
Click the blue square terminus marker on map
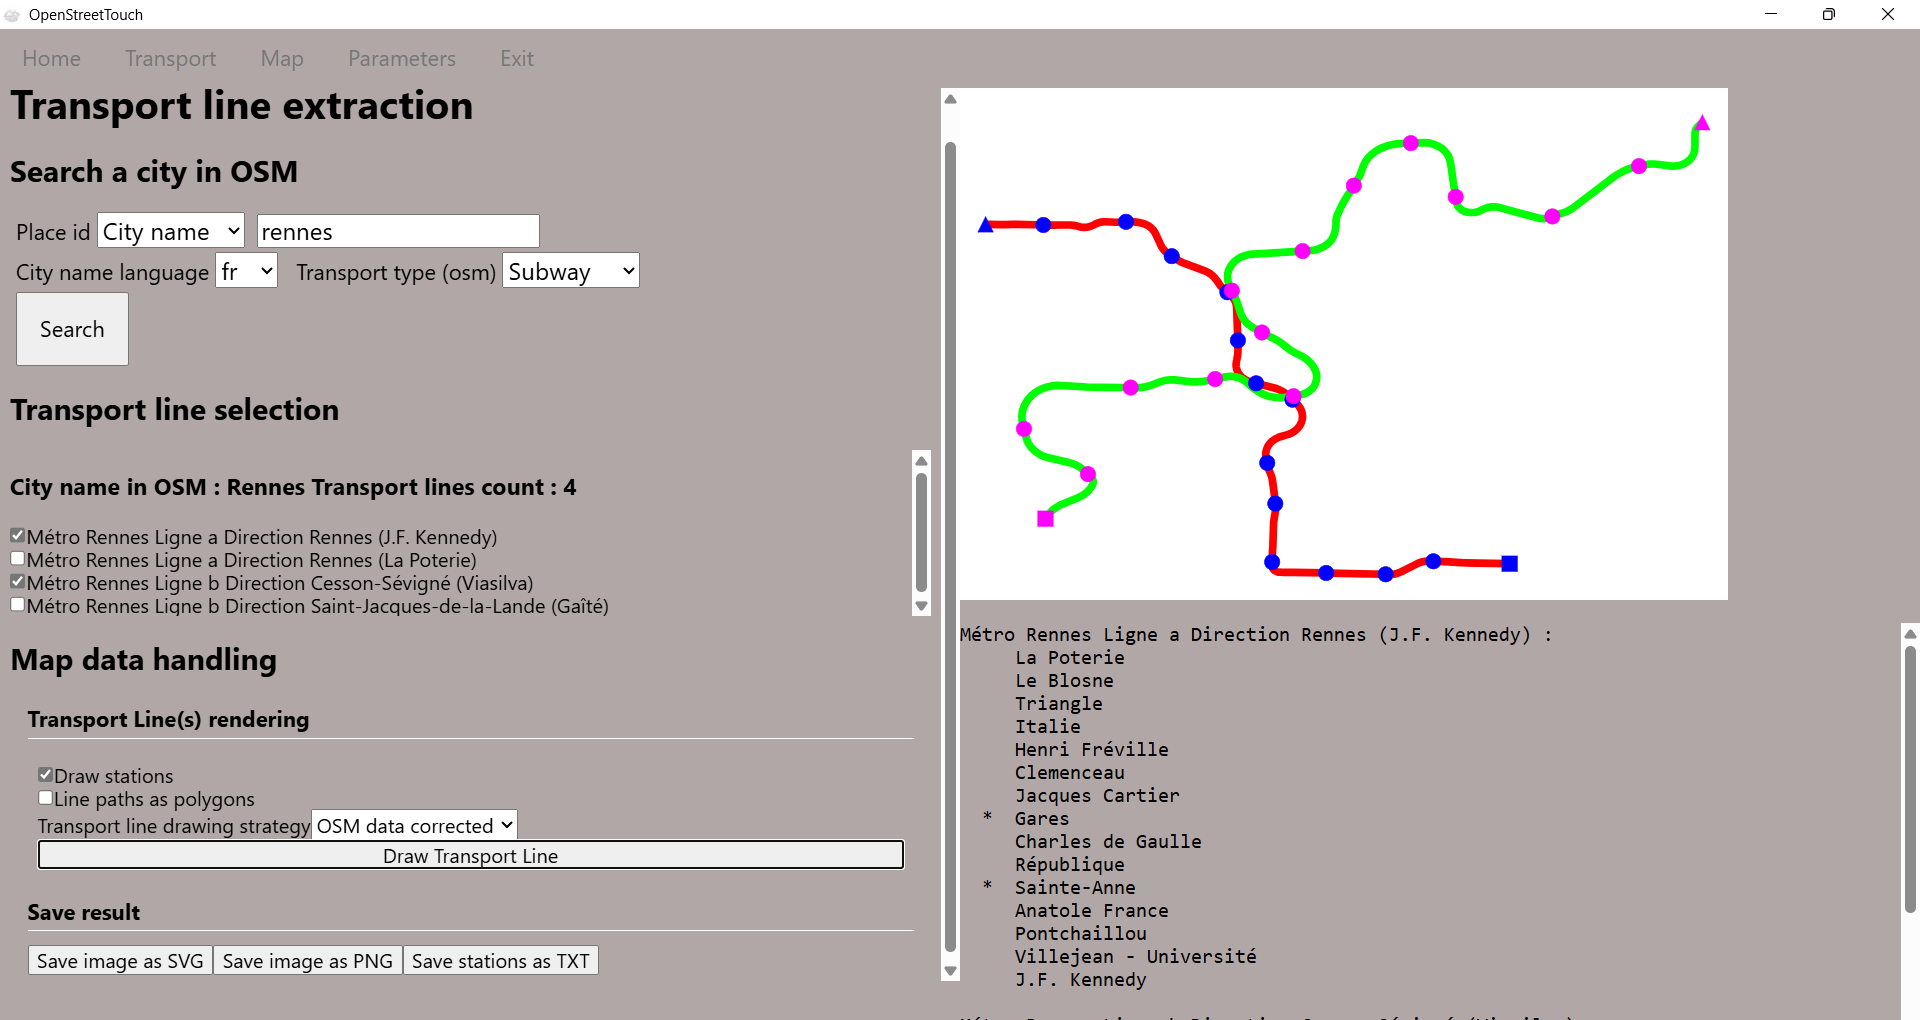click(1510, 564)
